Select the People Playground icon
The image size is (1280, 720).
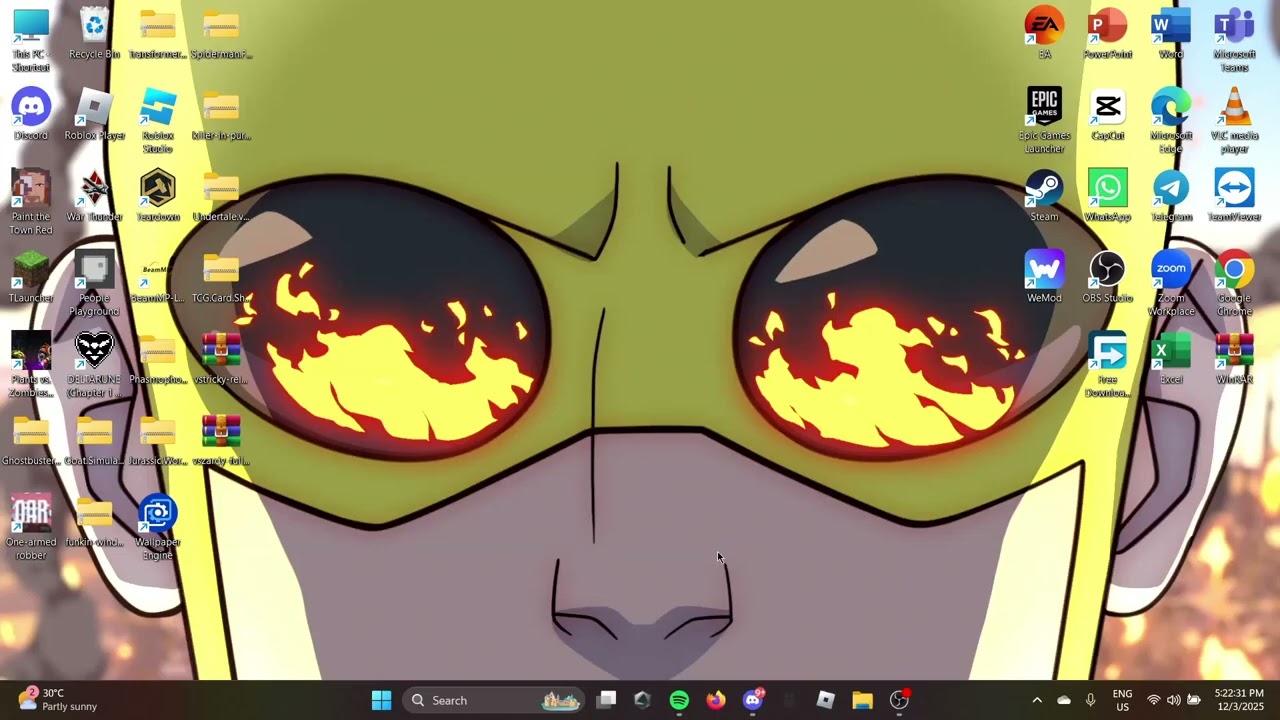[x=94, y=284]
